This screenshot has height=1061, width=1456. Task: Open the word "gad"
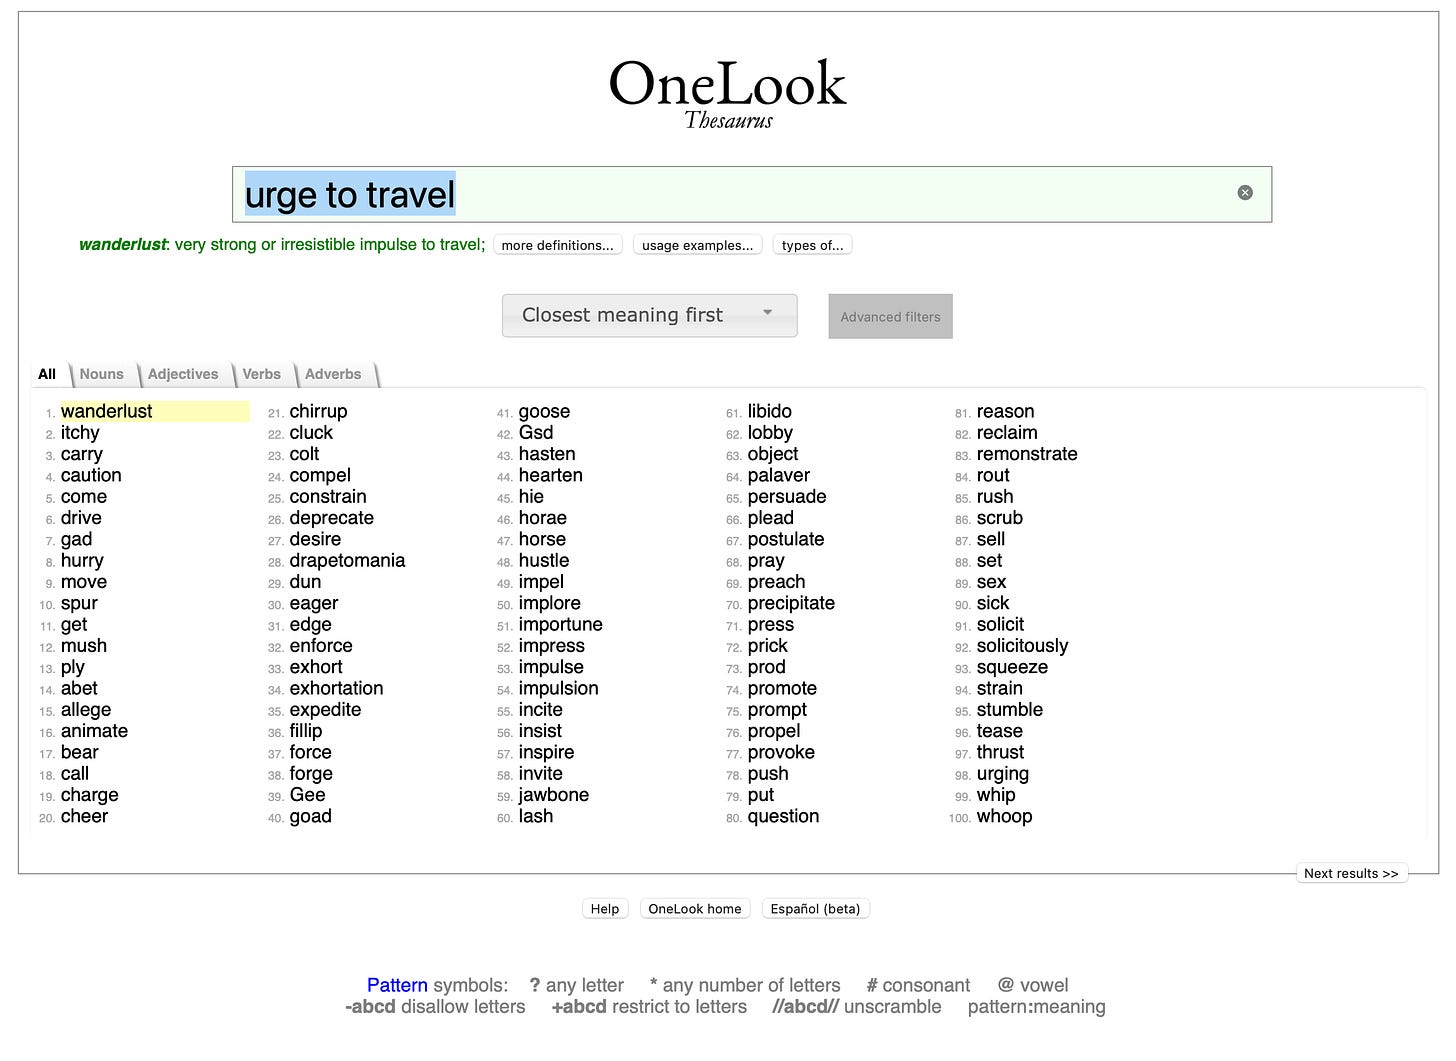click(76, 539)
